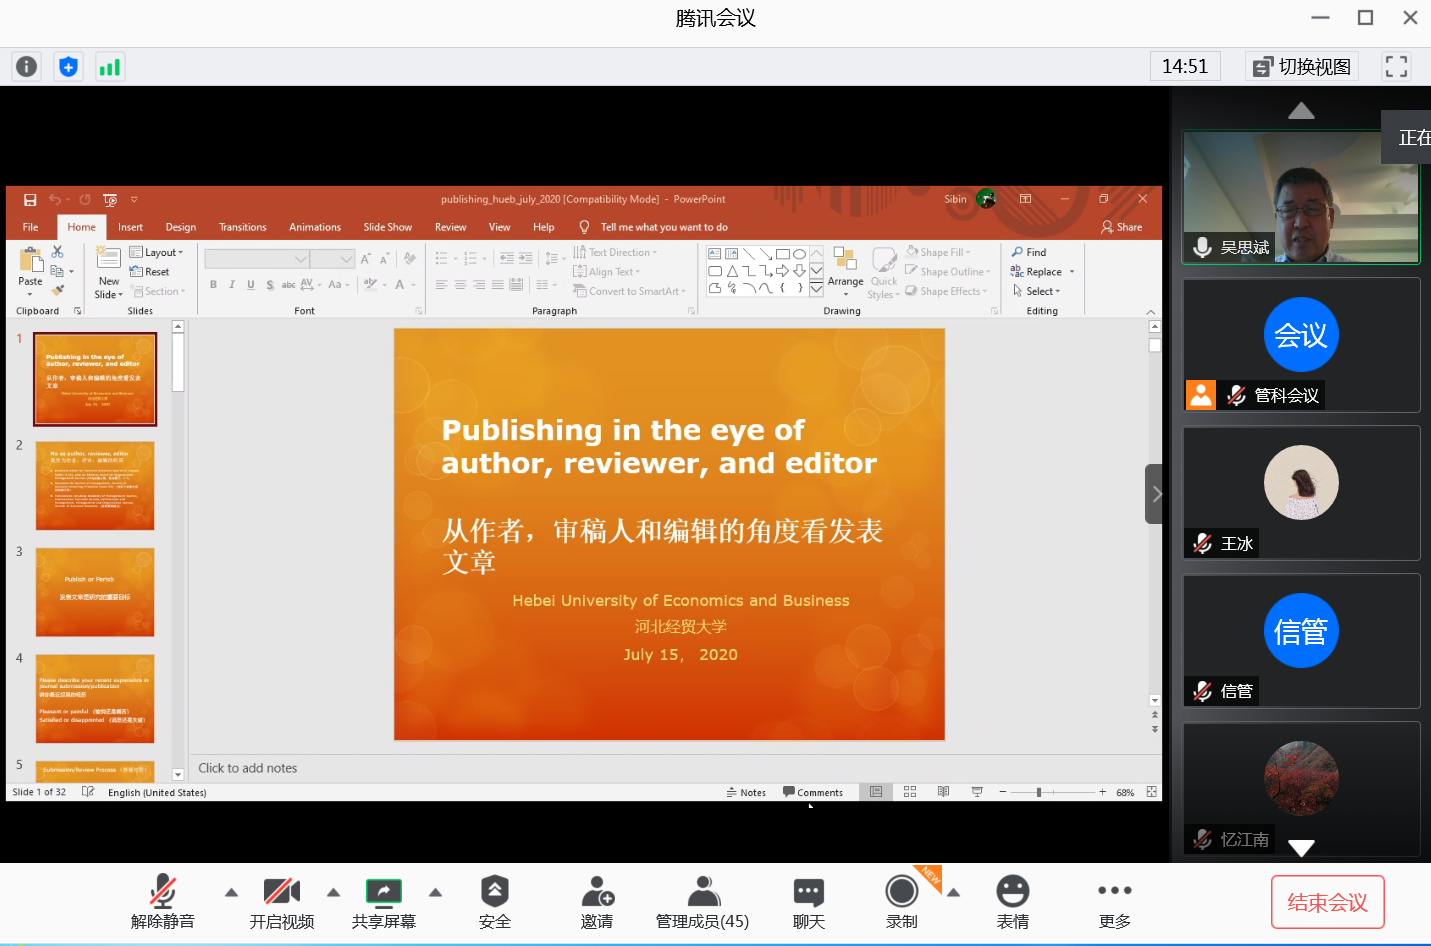Start recording with the 录制 button
The height and width of the screenshot is (946, 1431).
[x=901, y=892]
